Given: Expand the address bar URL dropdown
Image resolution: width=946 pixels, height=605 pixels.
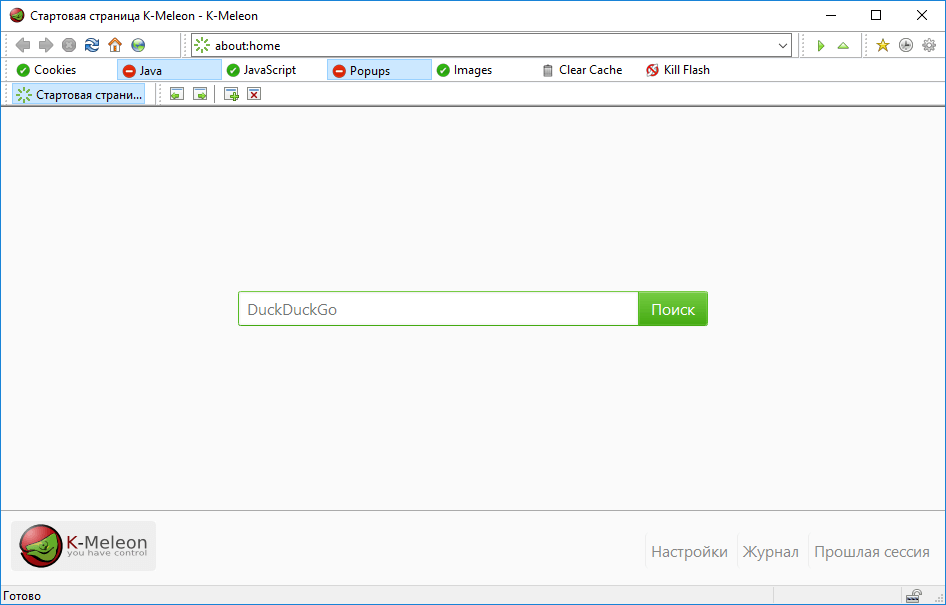Looking at the screenshot, I should point(783,46).
